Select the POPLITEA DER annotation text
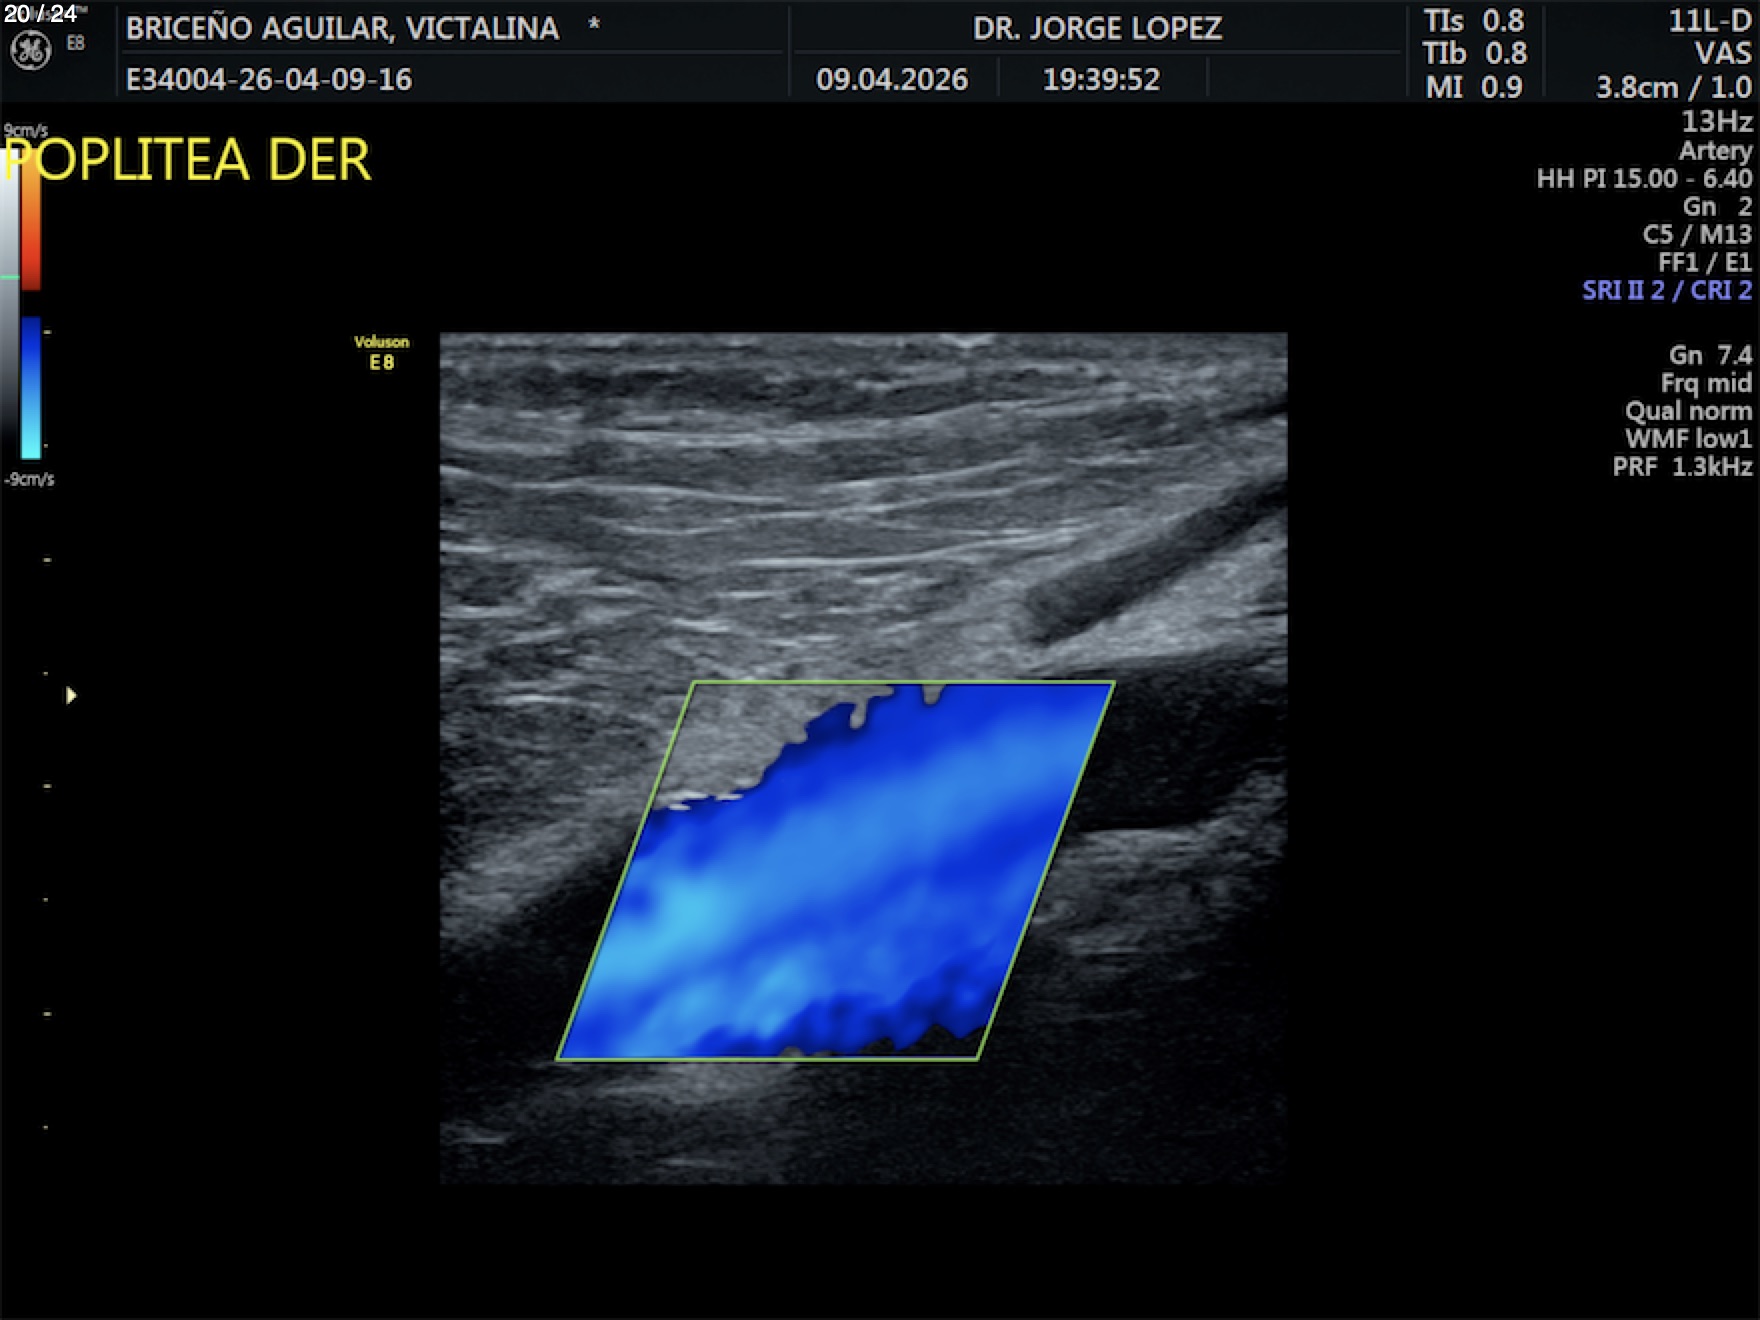The image size is (1760, 1320). [188, 160]
